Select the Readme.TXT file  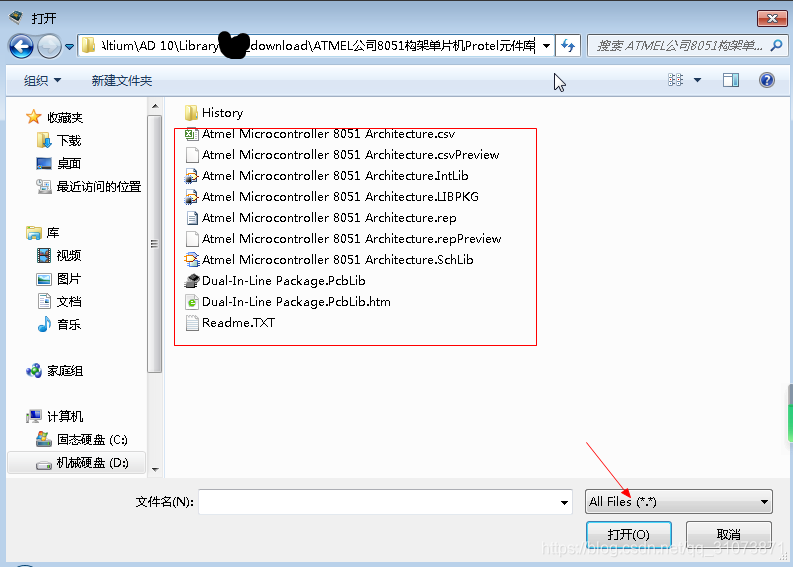tap(237, 323)
